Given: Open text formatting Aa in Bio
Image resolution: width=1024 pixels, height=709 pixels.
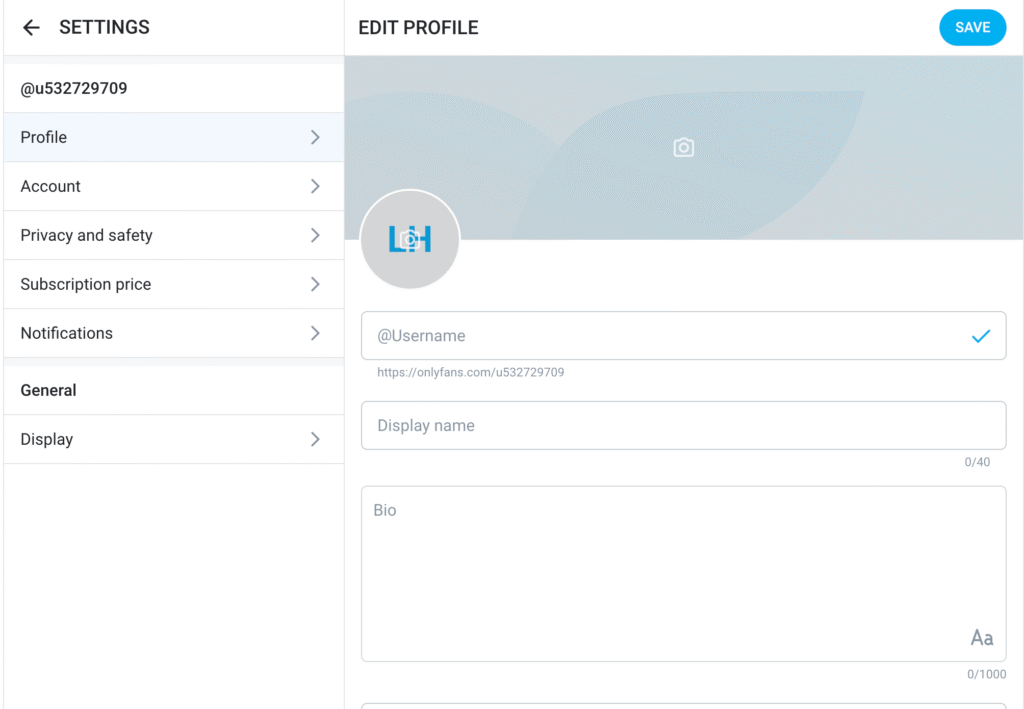Looking at the screenshot, I should click(981, 638).
